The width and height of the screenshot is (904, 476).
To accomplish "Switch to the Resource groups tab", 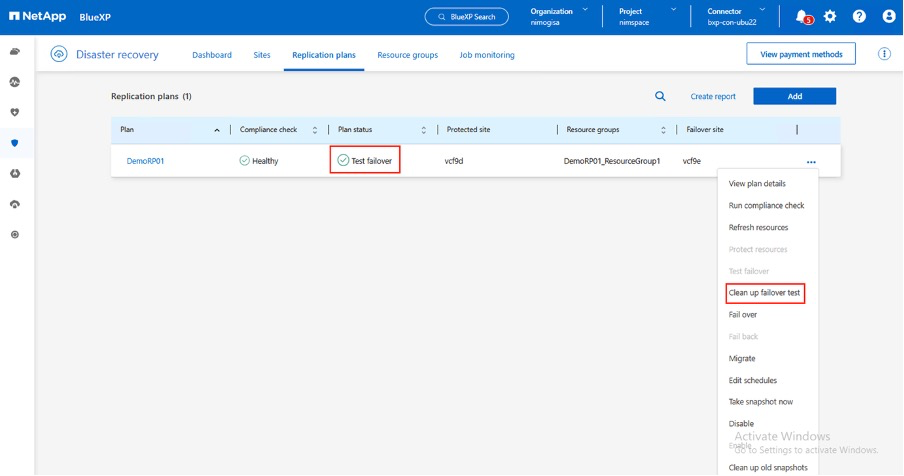I will point(407,55).
